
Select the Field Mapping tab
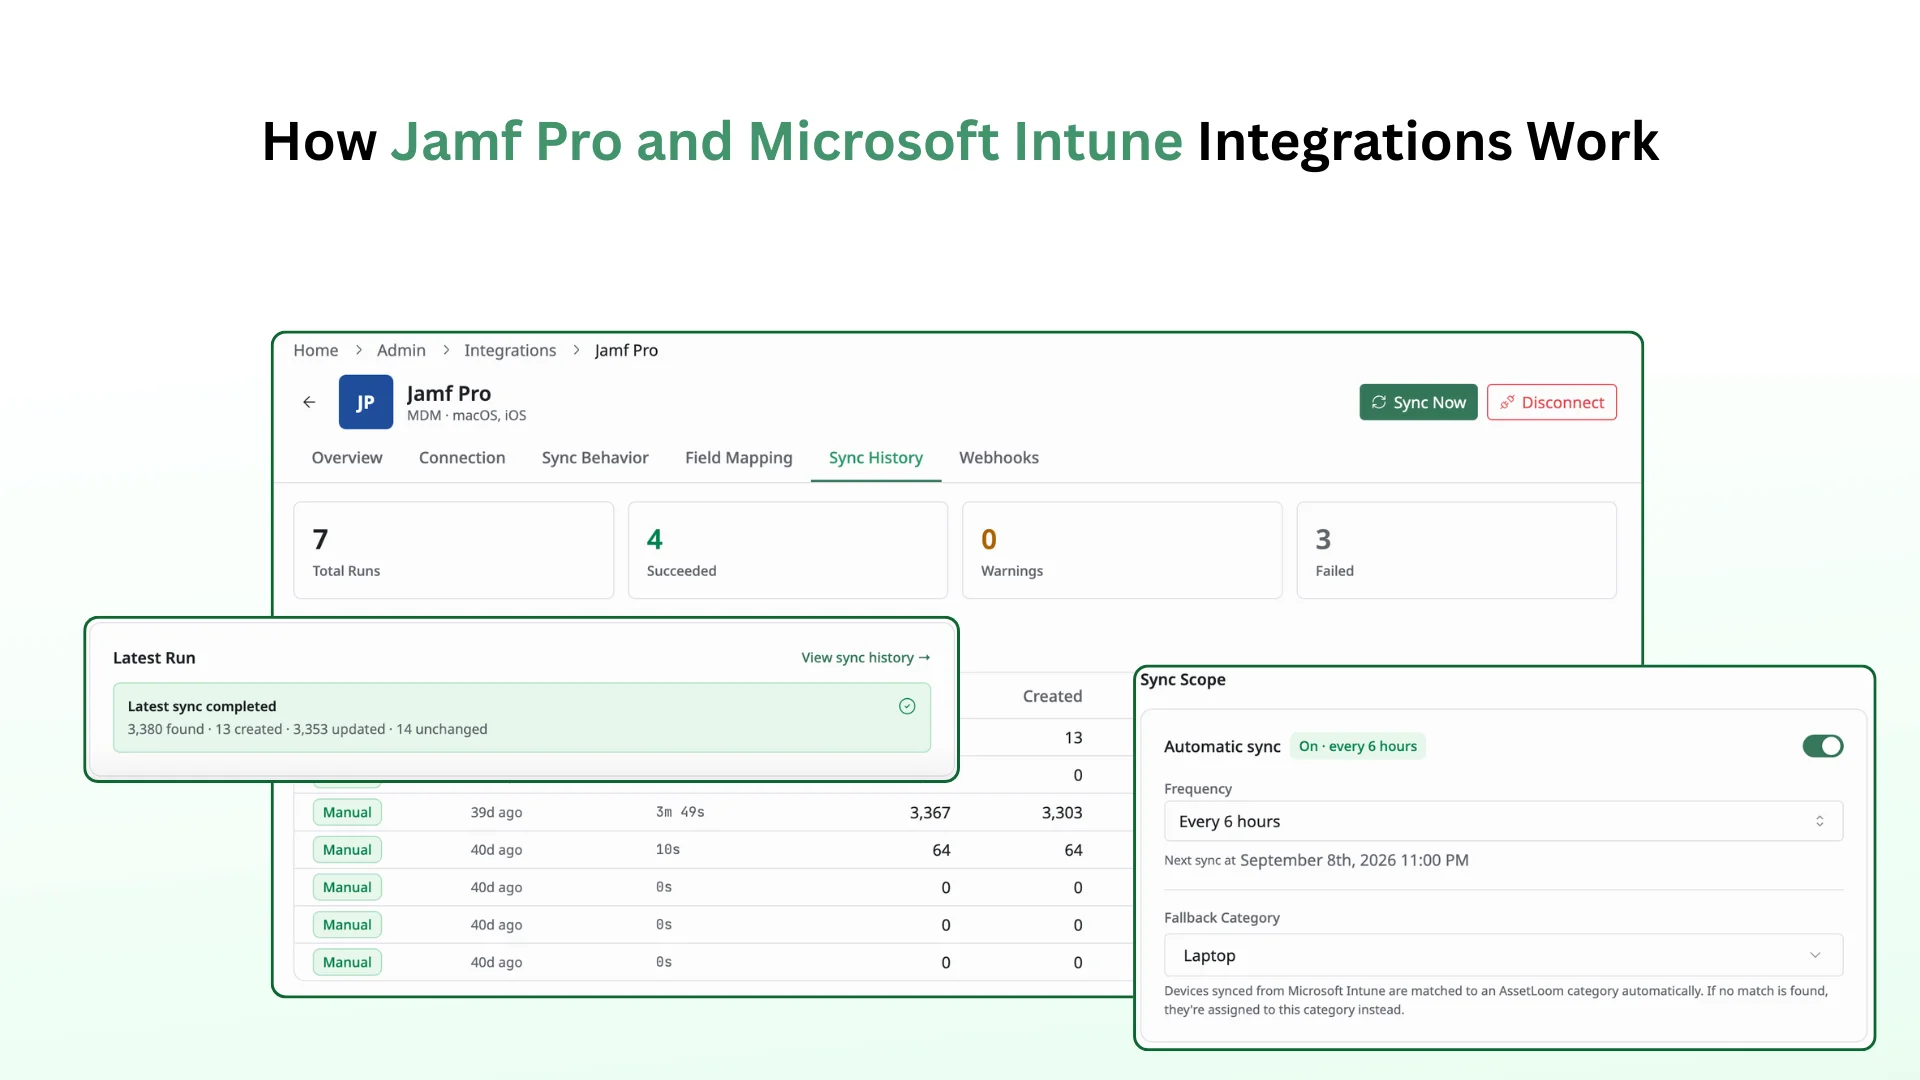click(x=738, y=457)
